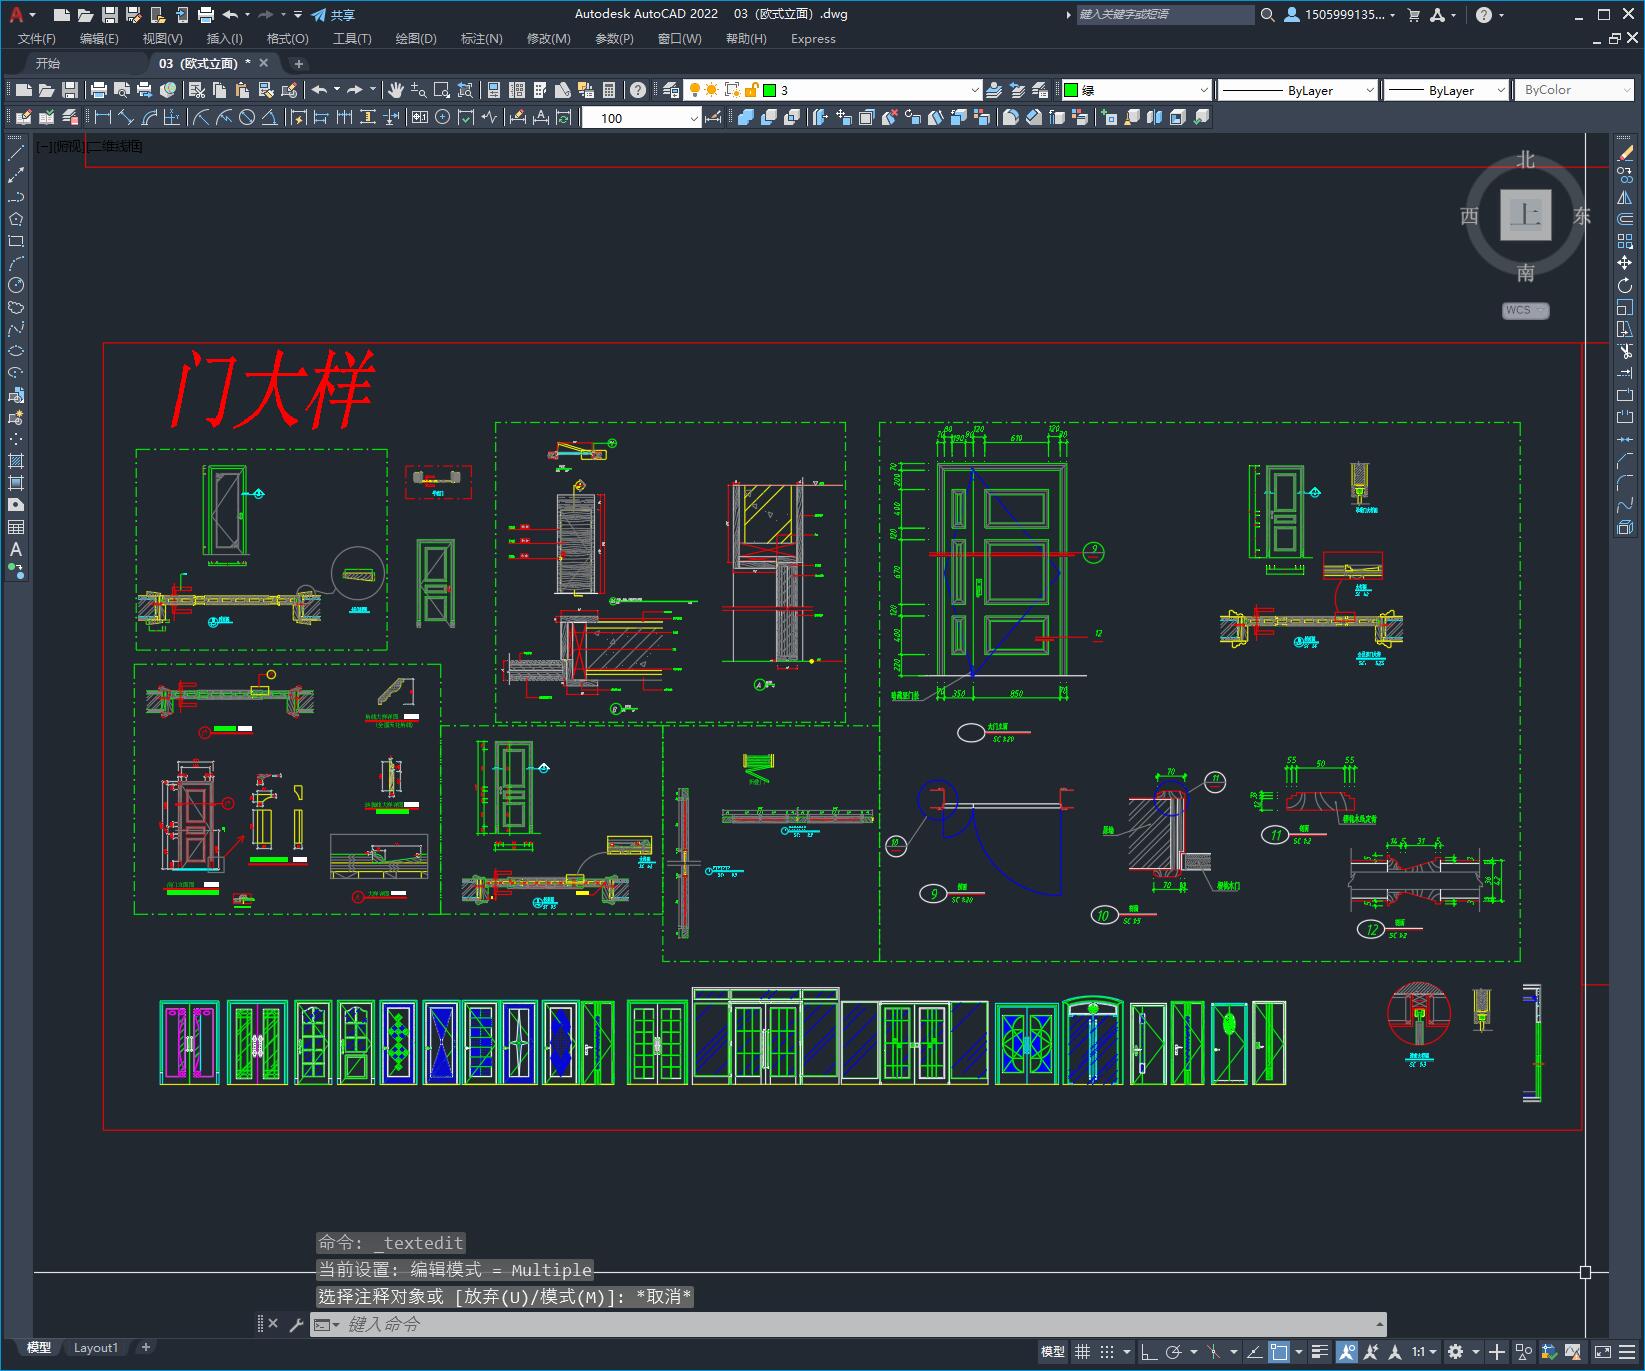Open the ByColor plot style dropdown
The height and width of the screenshot is (1371, 1645).
(x=1574, y=90)
